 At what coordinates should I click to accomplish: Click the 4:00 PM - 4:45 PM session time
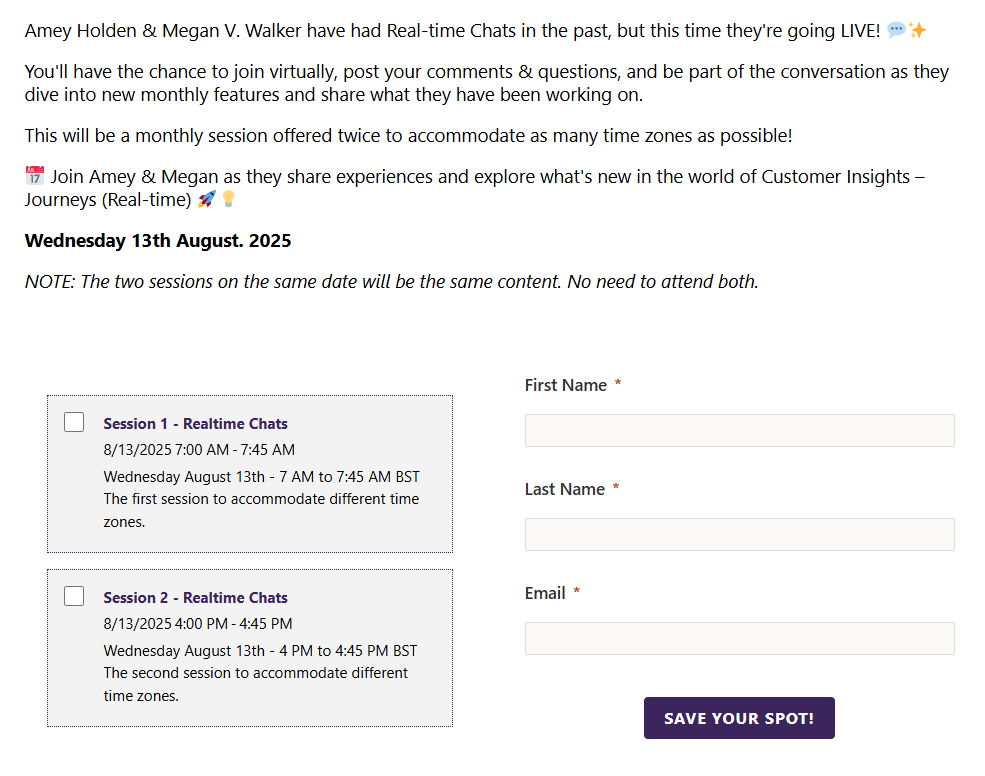[x=198, y=624]
